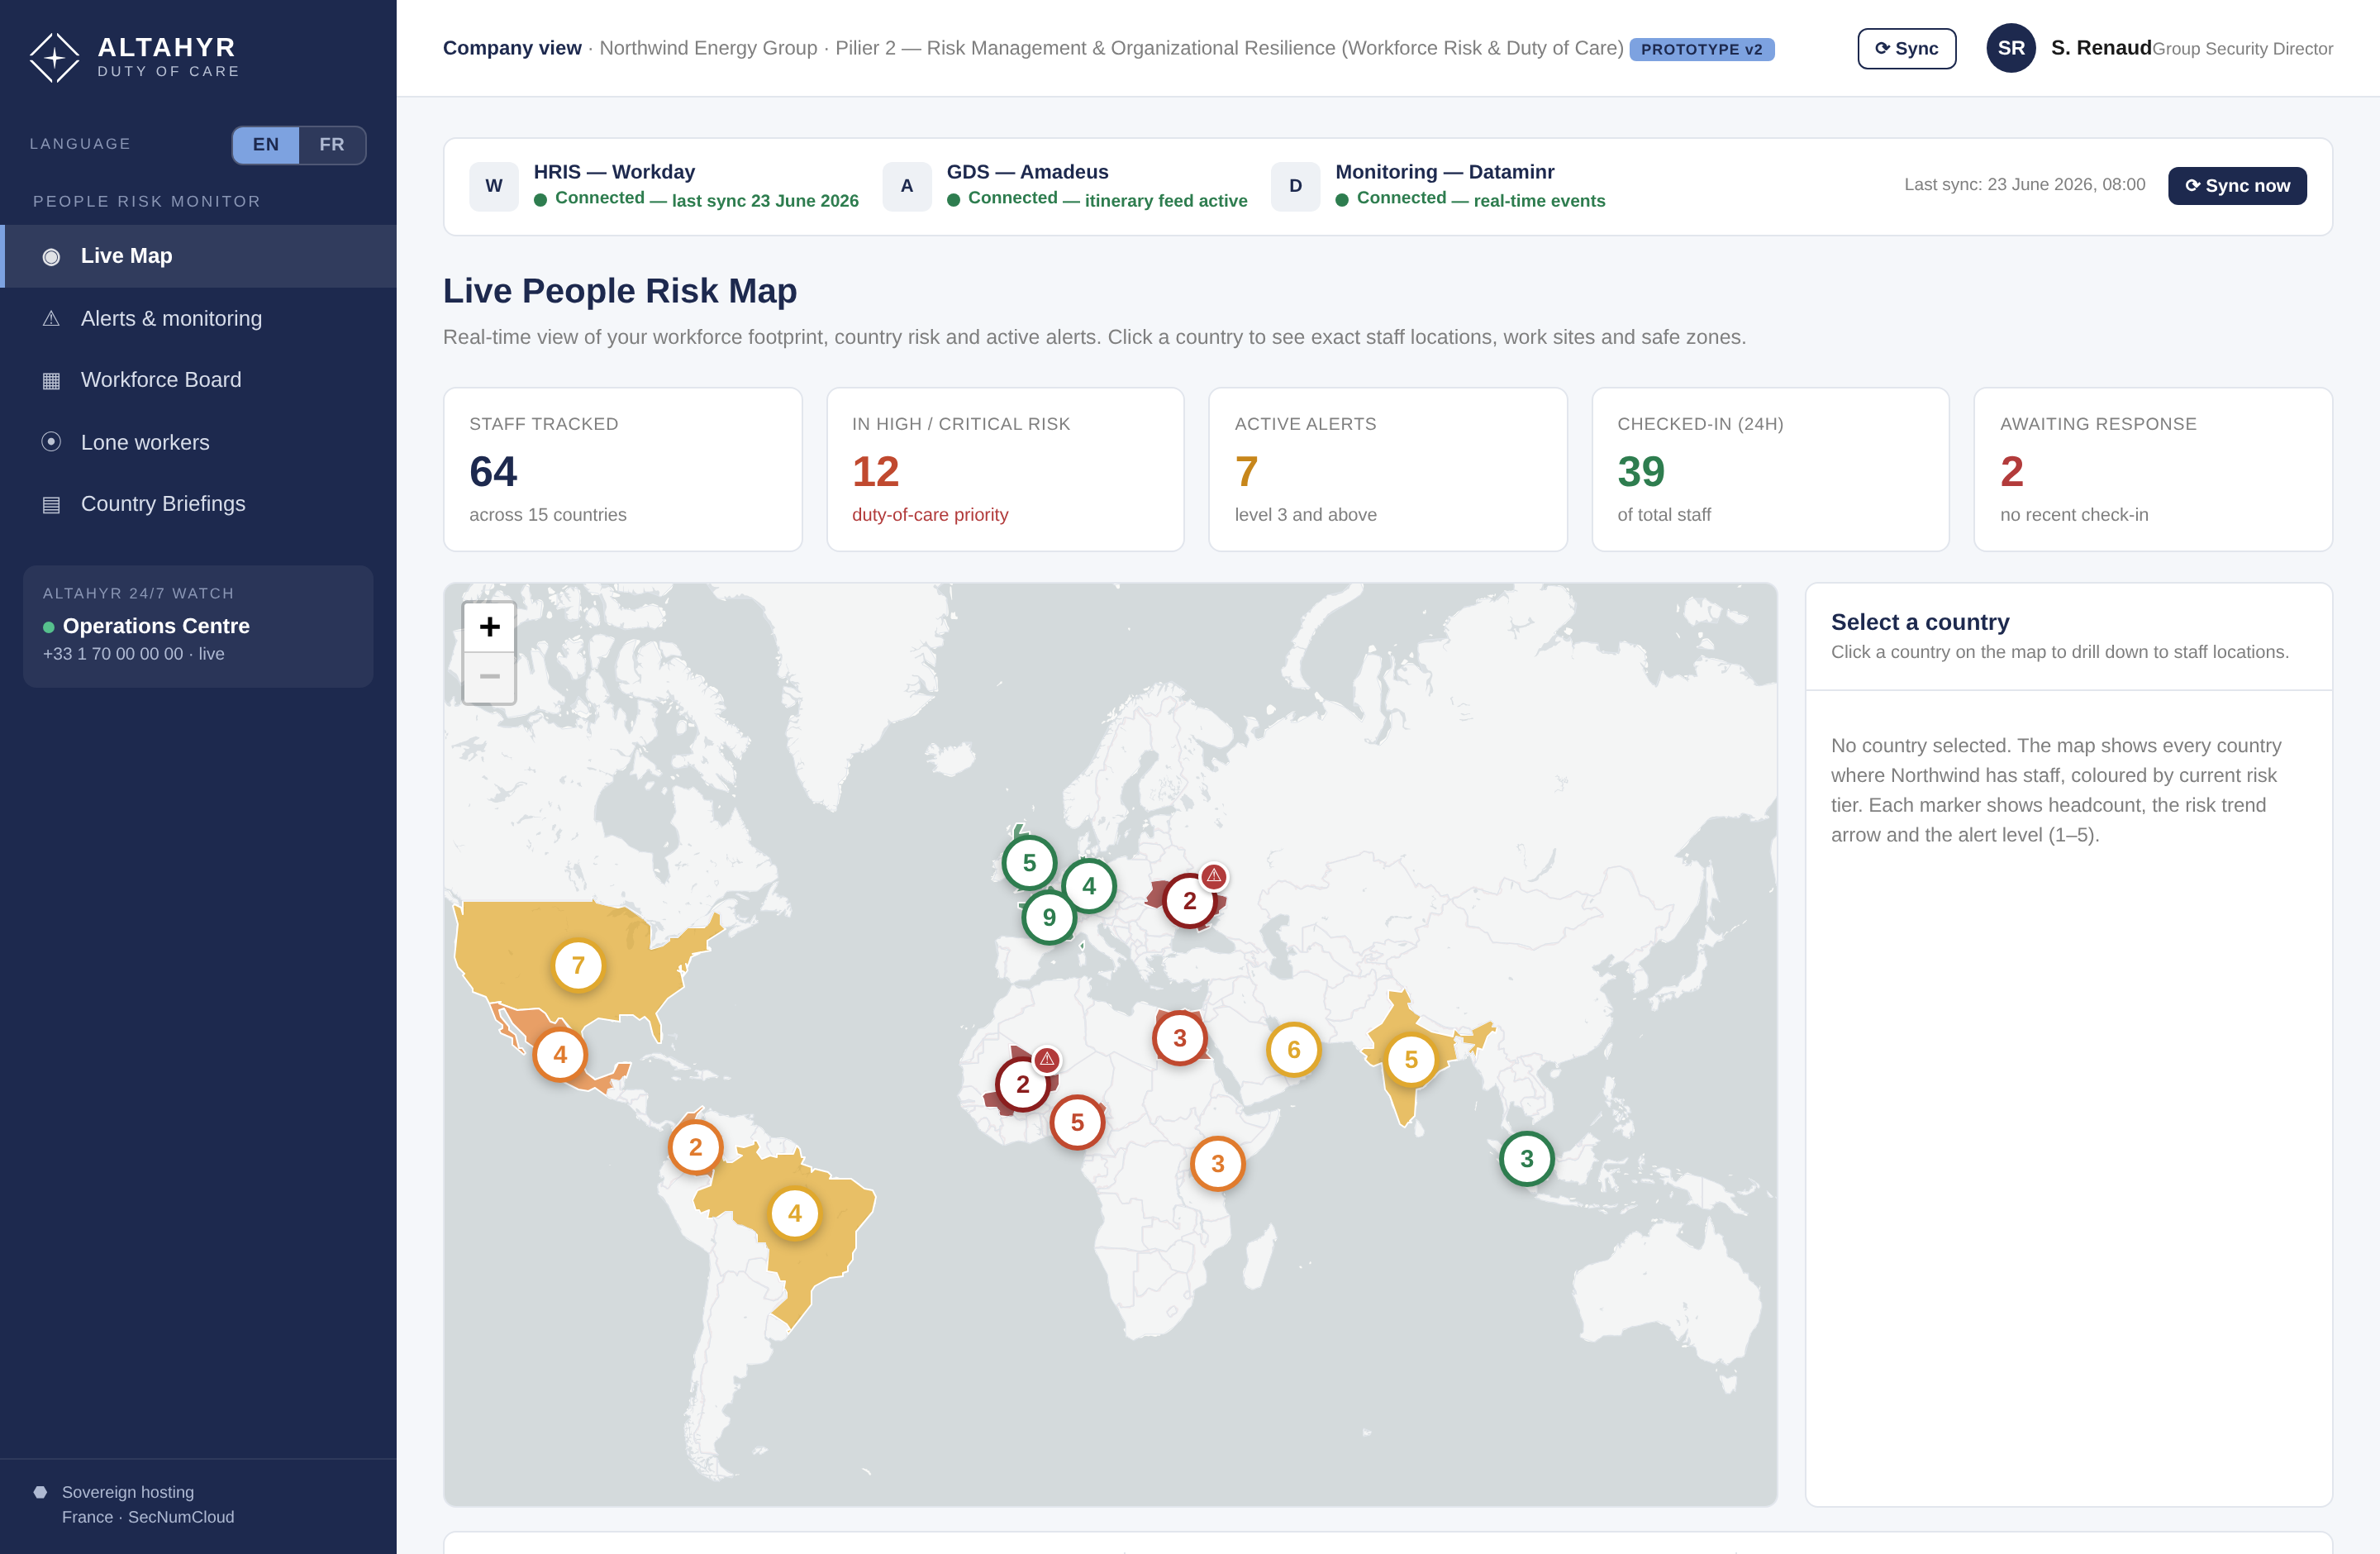Click the S. Renaud user name

coord(2101,48)
